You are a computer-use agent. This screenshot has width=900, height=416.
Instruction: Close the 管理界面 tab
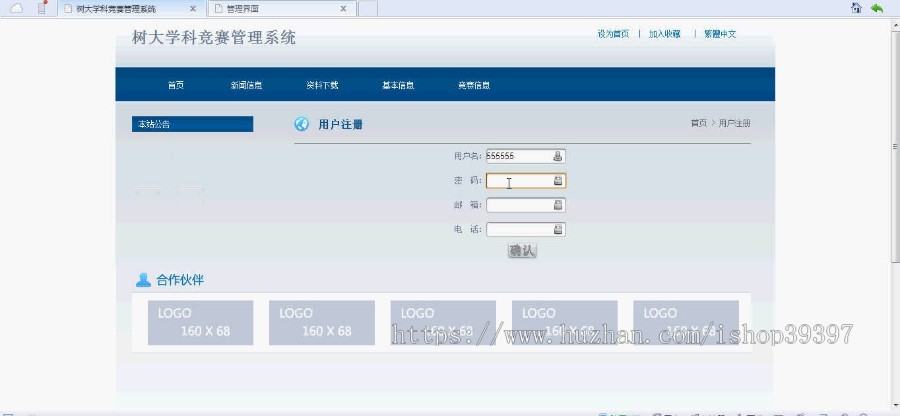click(343, 9)
